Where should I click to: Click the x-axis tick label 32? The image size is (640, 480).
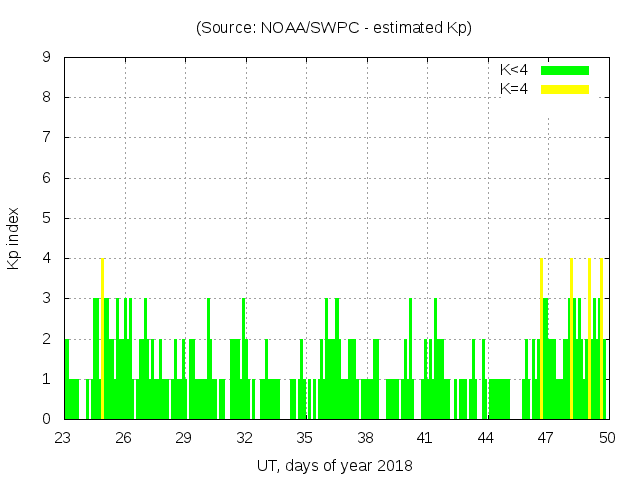click(x=245, y=438)
